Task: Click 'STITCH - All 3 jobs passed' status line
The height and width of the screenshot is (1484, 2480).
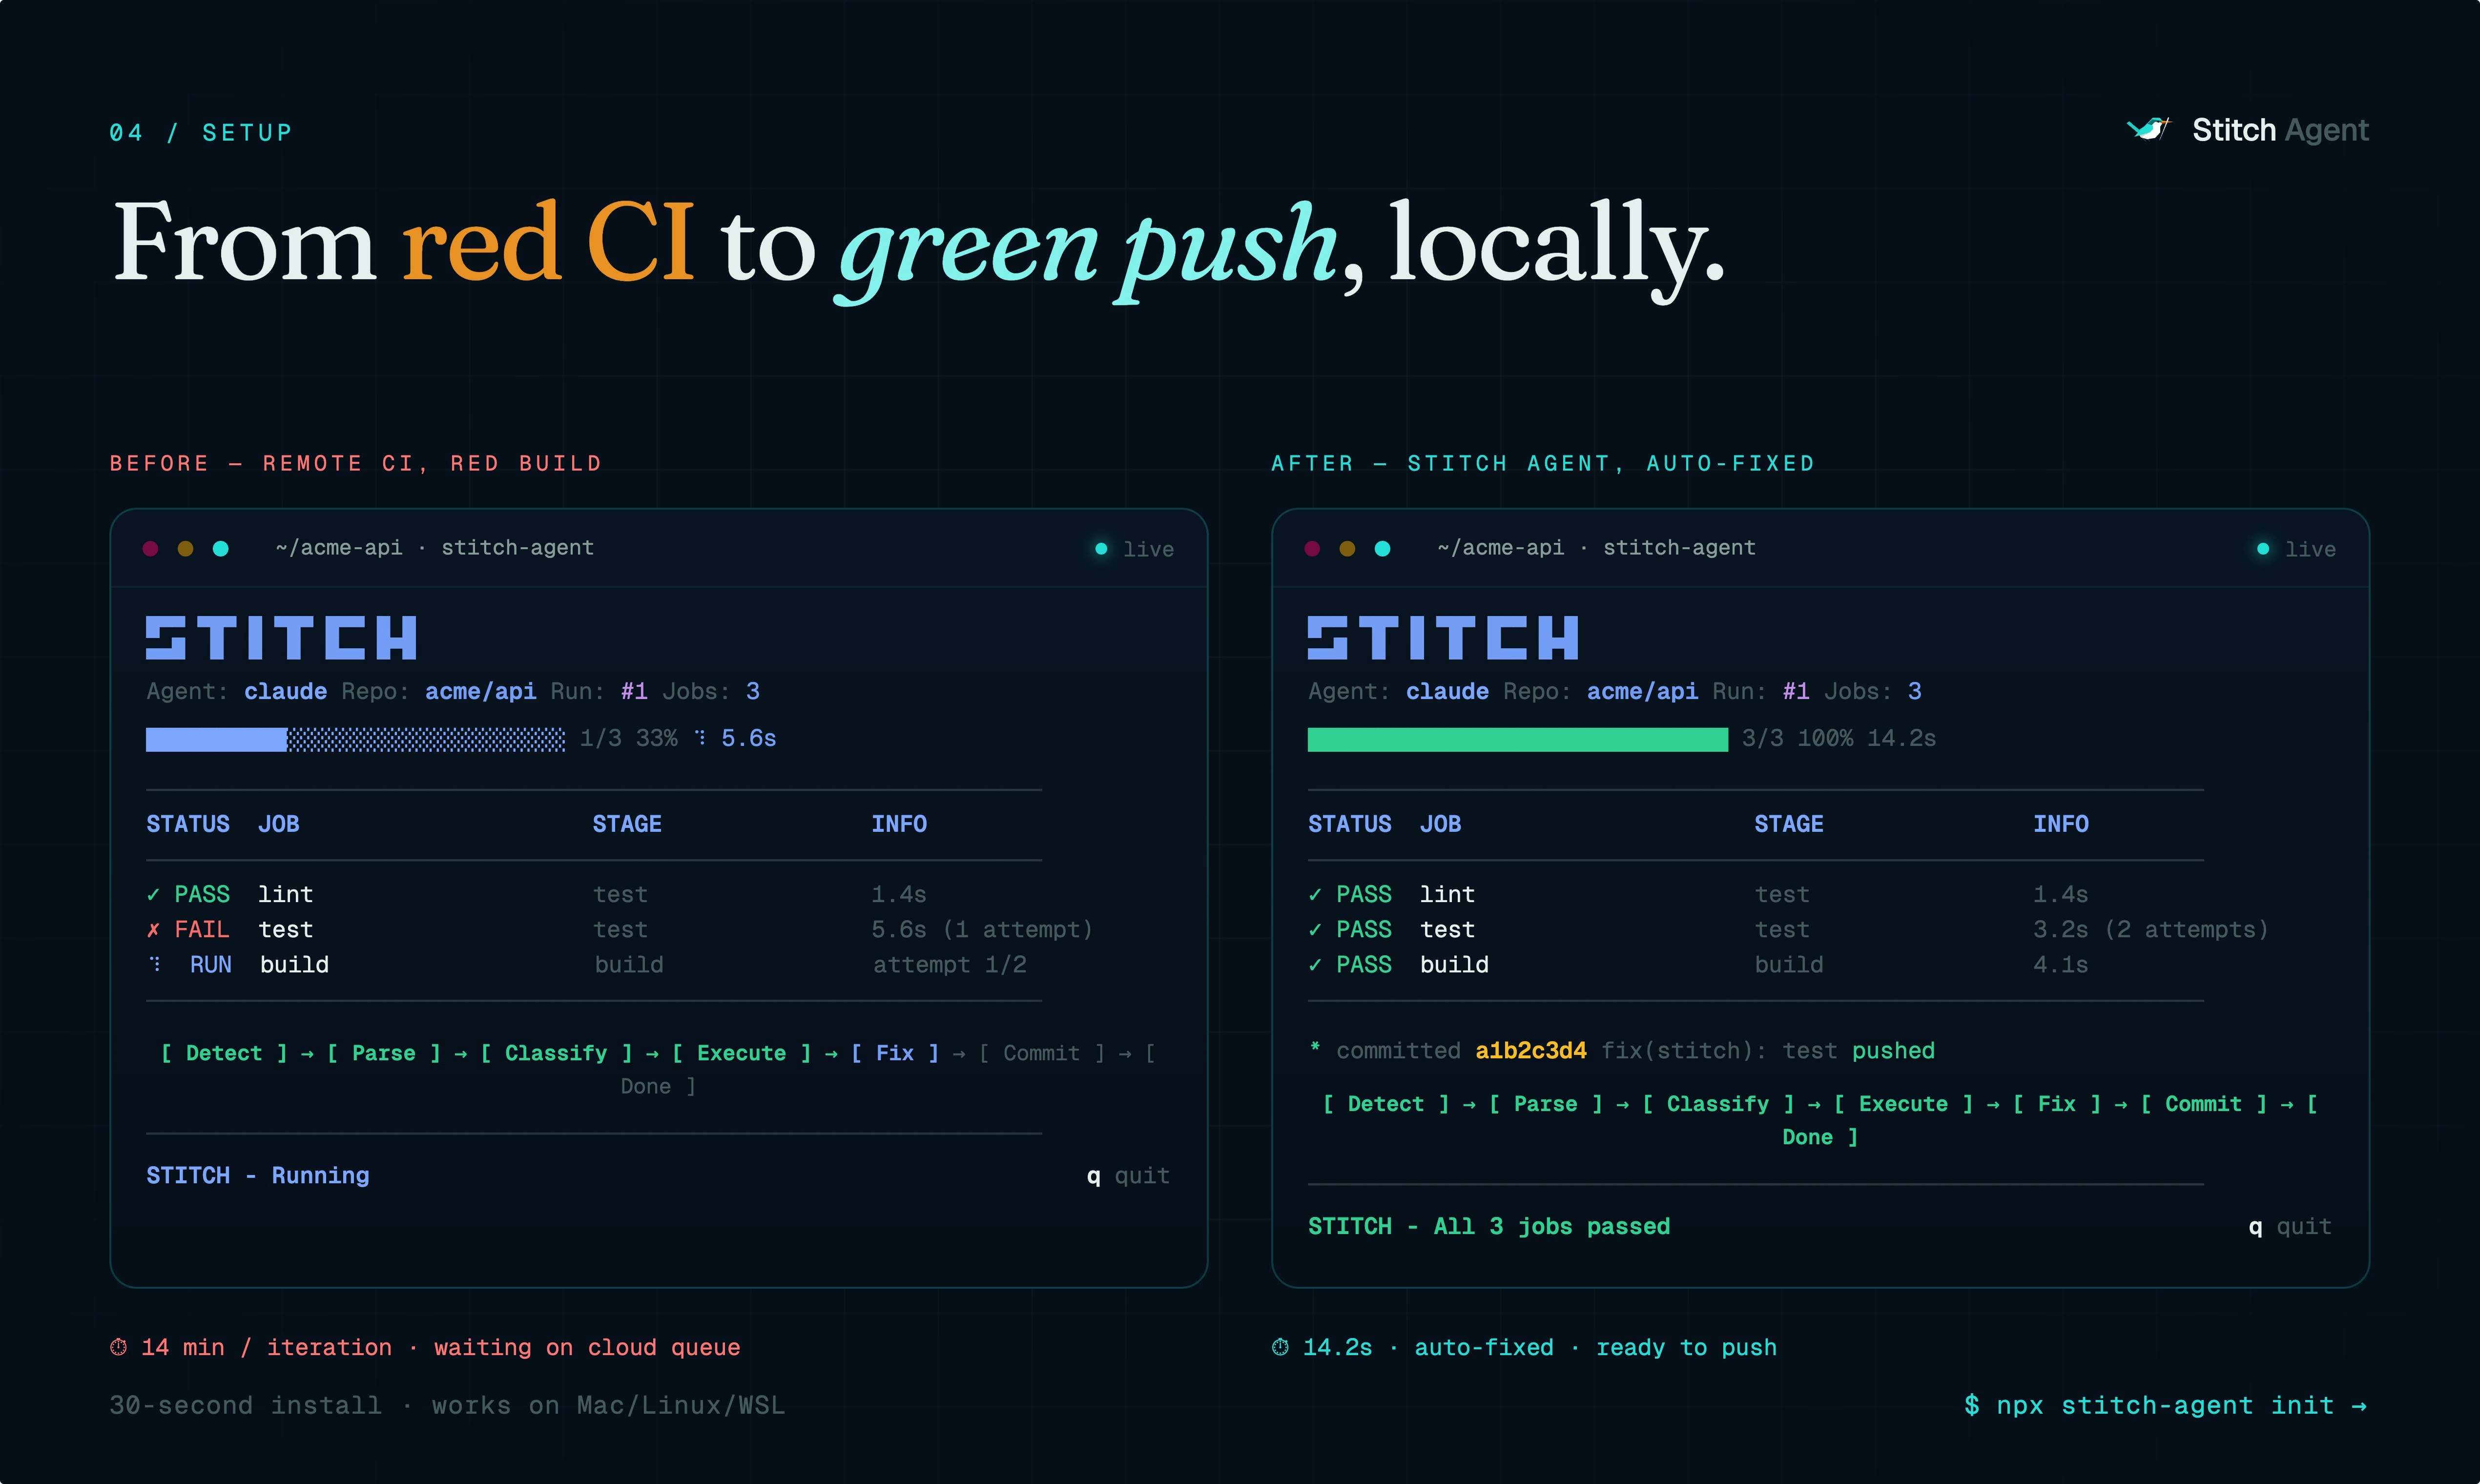Action: pyautogui.click(x=1489, y=1227)
